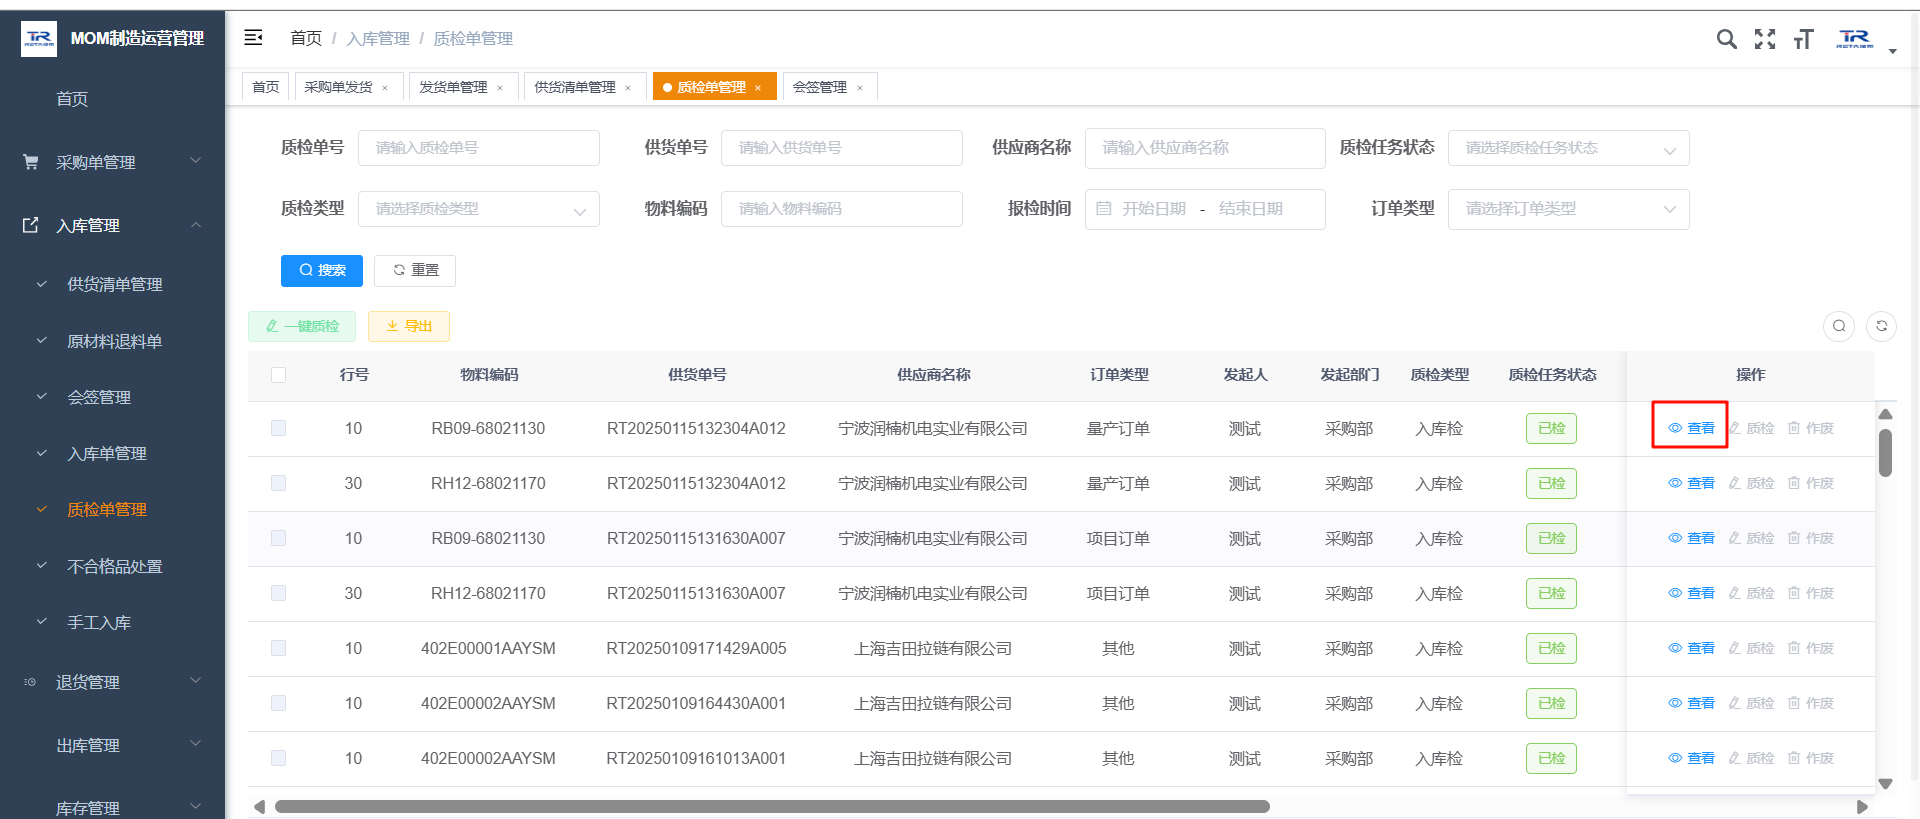Check the row RT20250109161013A001
This screenshot has height=819, width=1920.
click(278, 758)
